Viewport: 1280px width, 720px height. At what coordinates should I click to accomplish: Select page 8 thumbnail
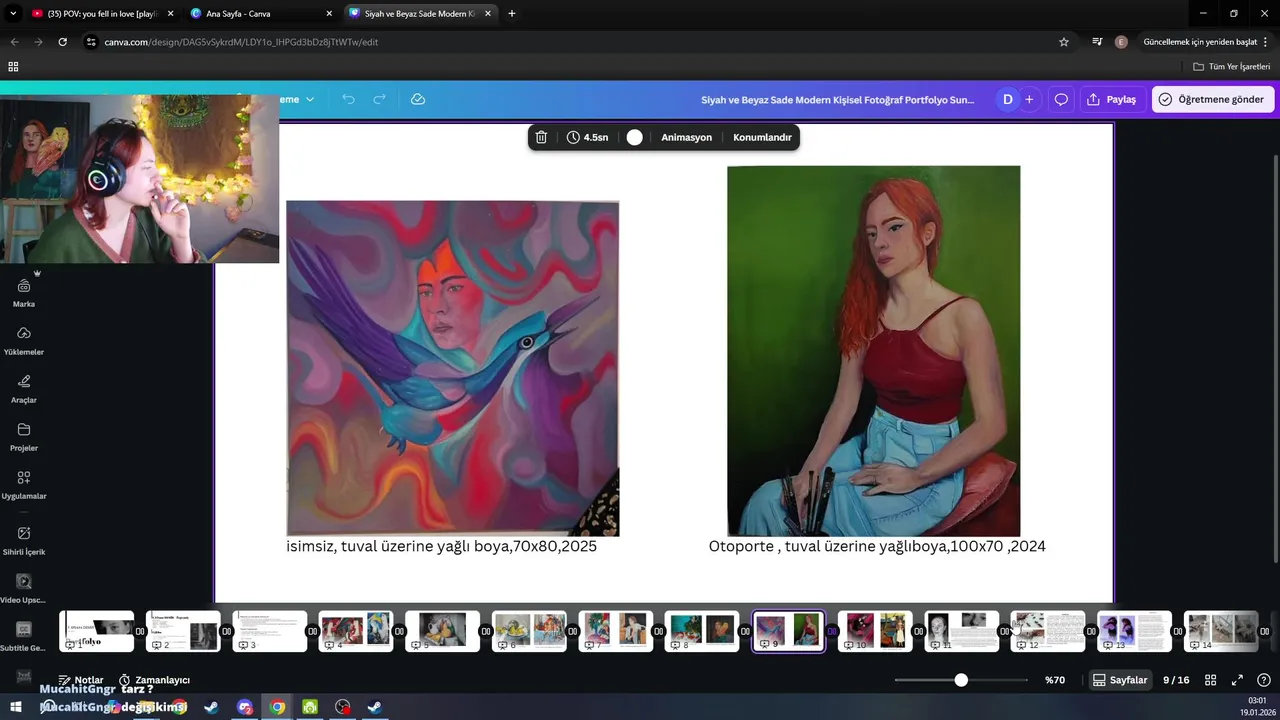tap(702, 631)
